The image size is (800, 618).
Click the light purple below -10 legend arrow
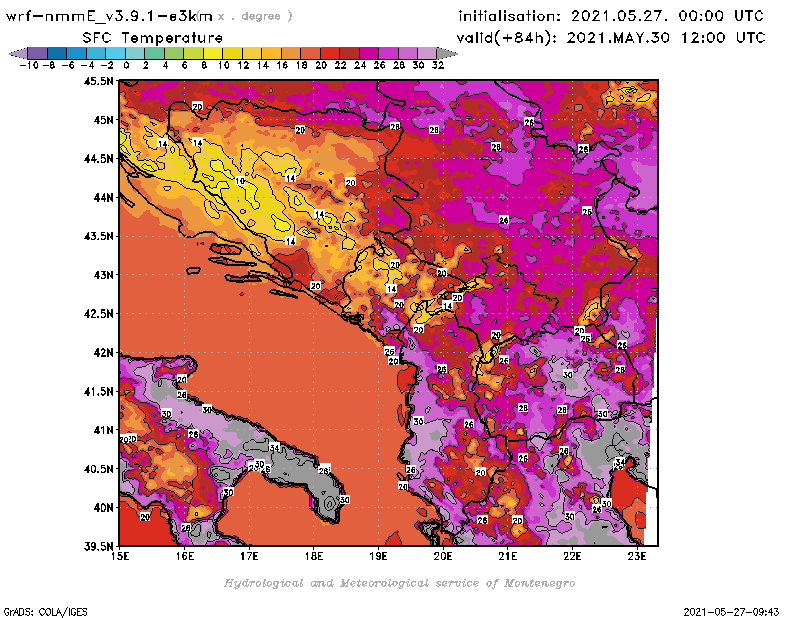18,53
